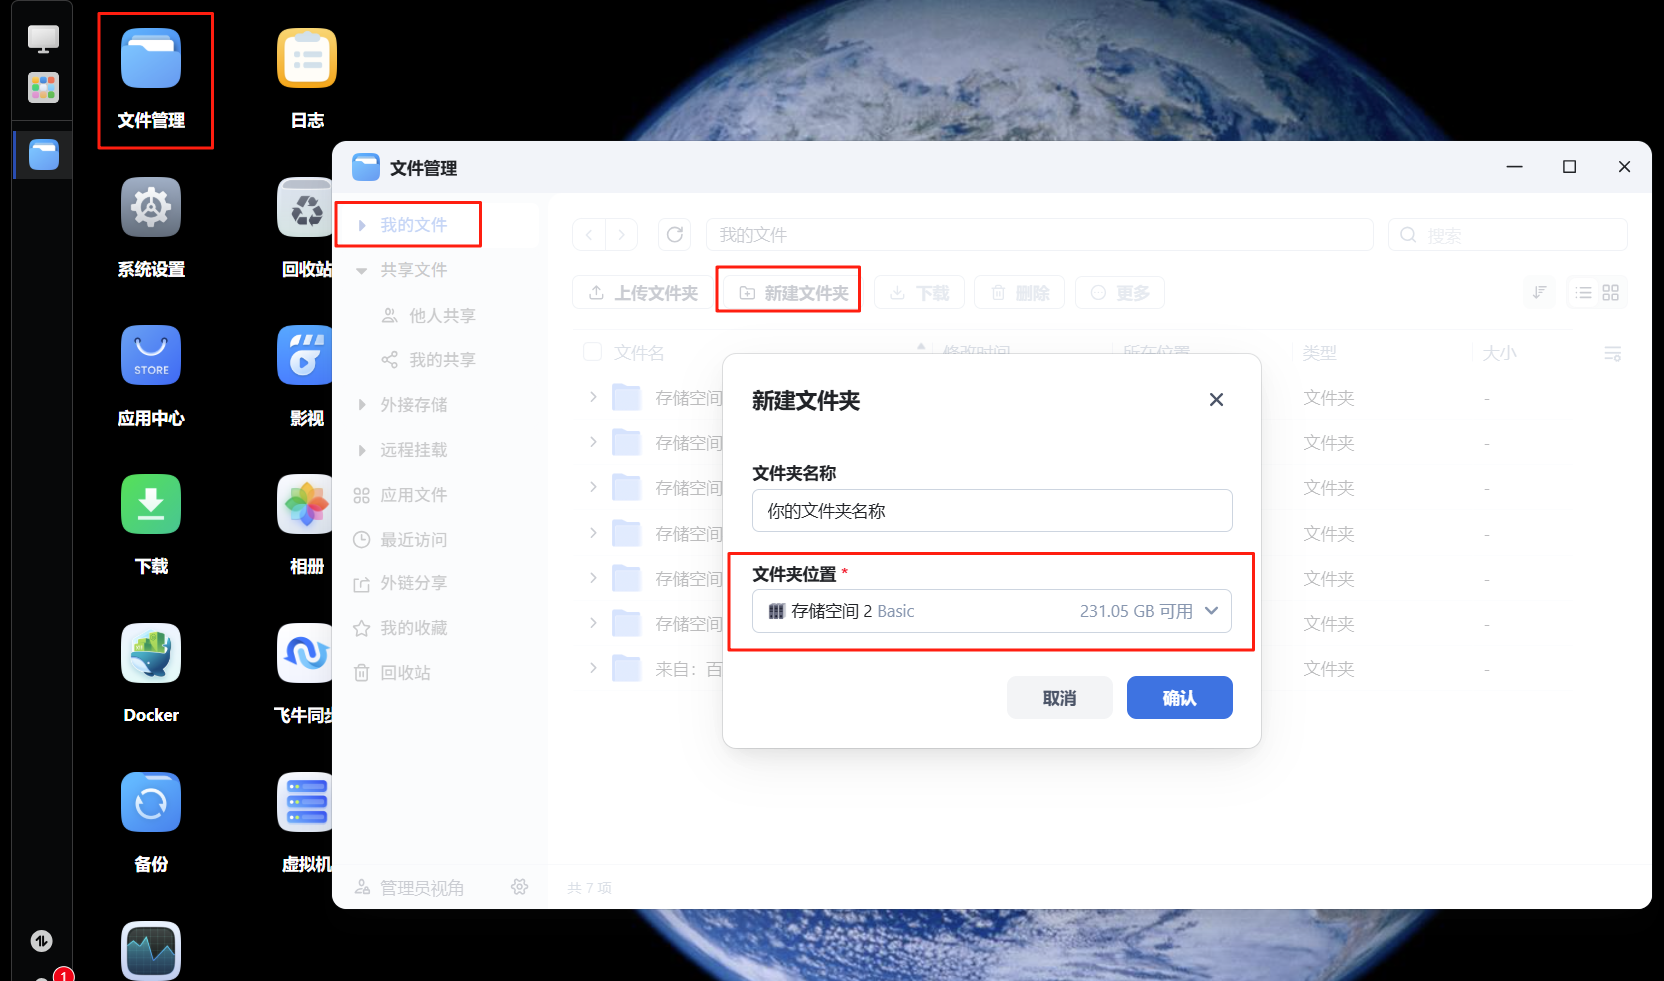Cancel with the 取消 button

tap(1059, 698)
